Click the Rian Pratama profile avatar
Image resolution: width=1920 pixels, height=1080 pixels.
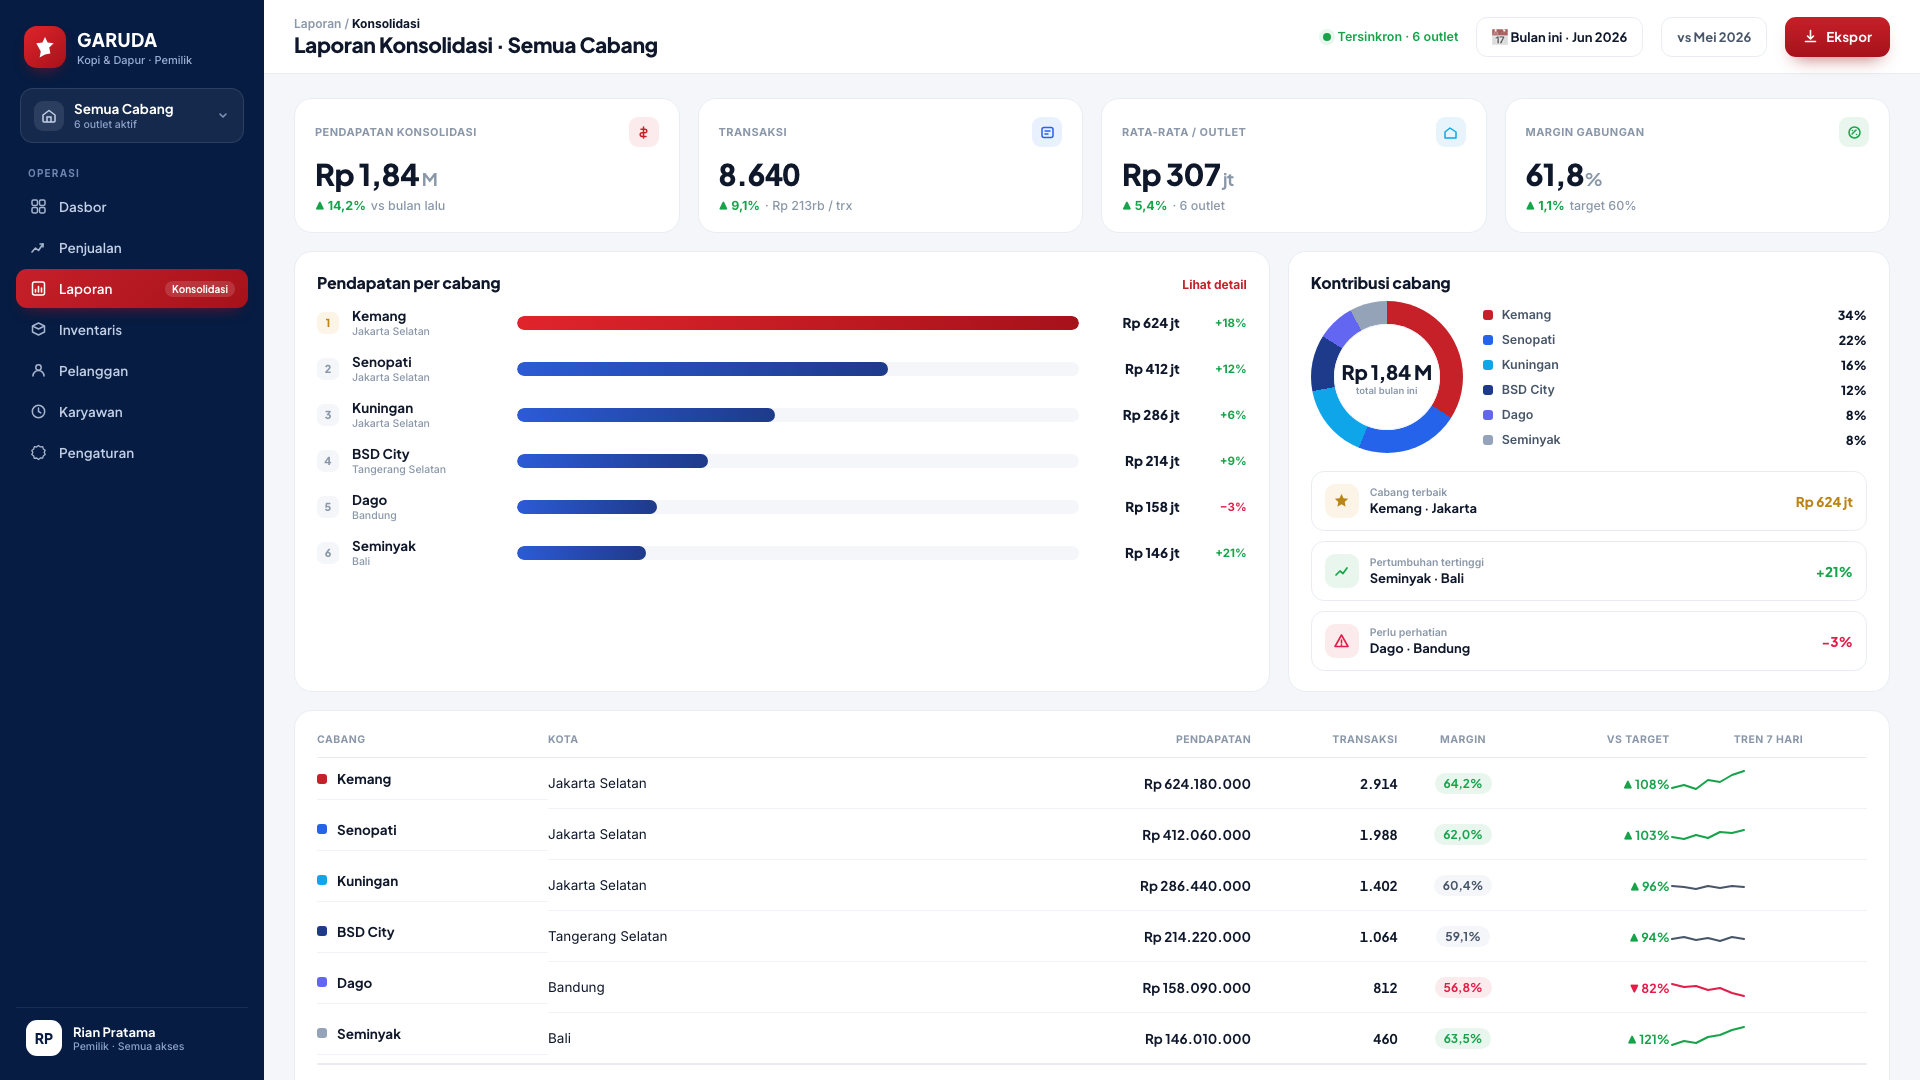(44, 1039)
